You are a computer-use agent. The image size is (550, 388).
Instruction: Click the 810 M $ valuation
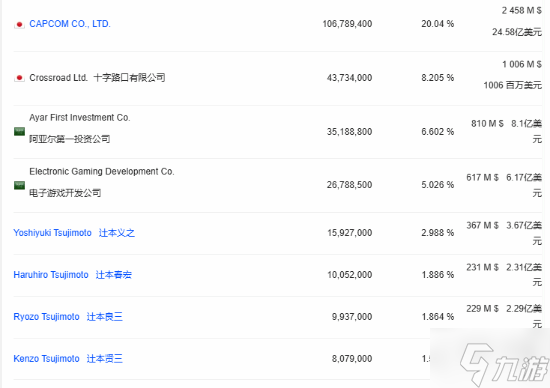488,123
